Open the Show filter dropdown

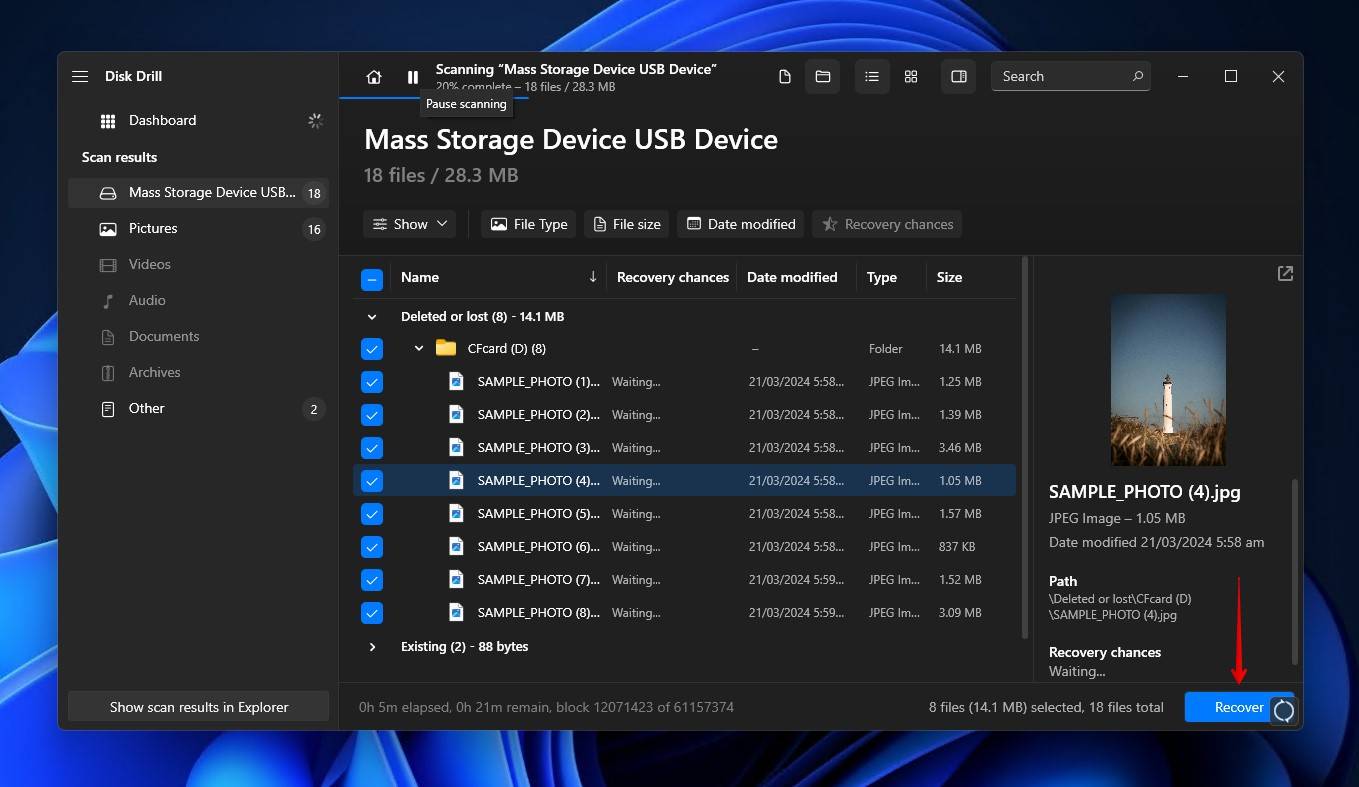(408, 224)
